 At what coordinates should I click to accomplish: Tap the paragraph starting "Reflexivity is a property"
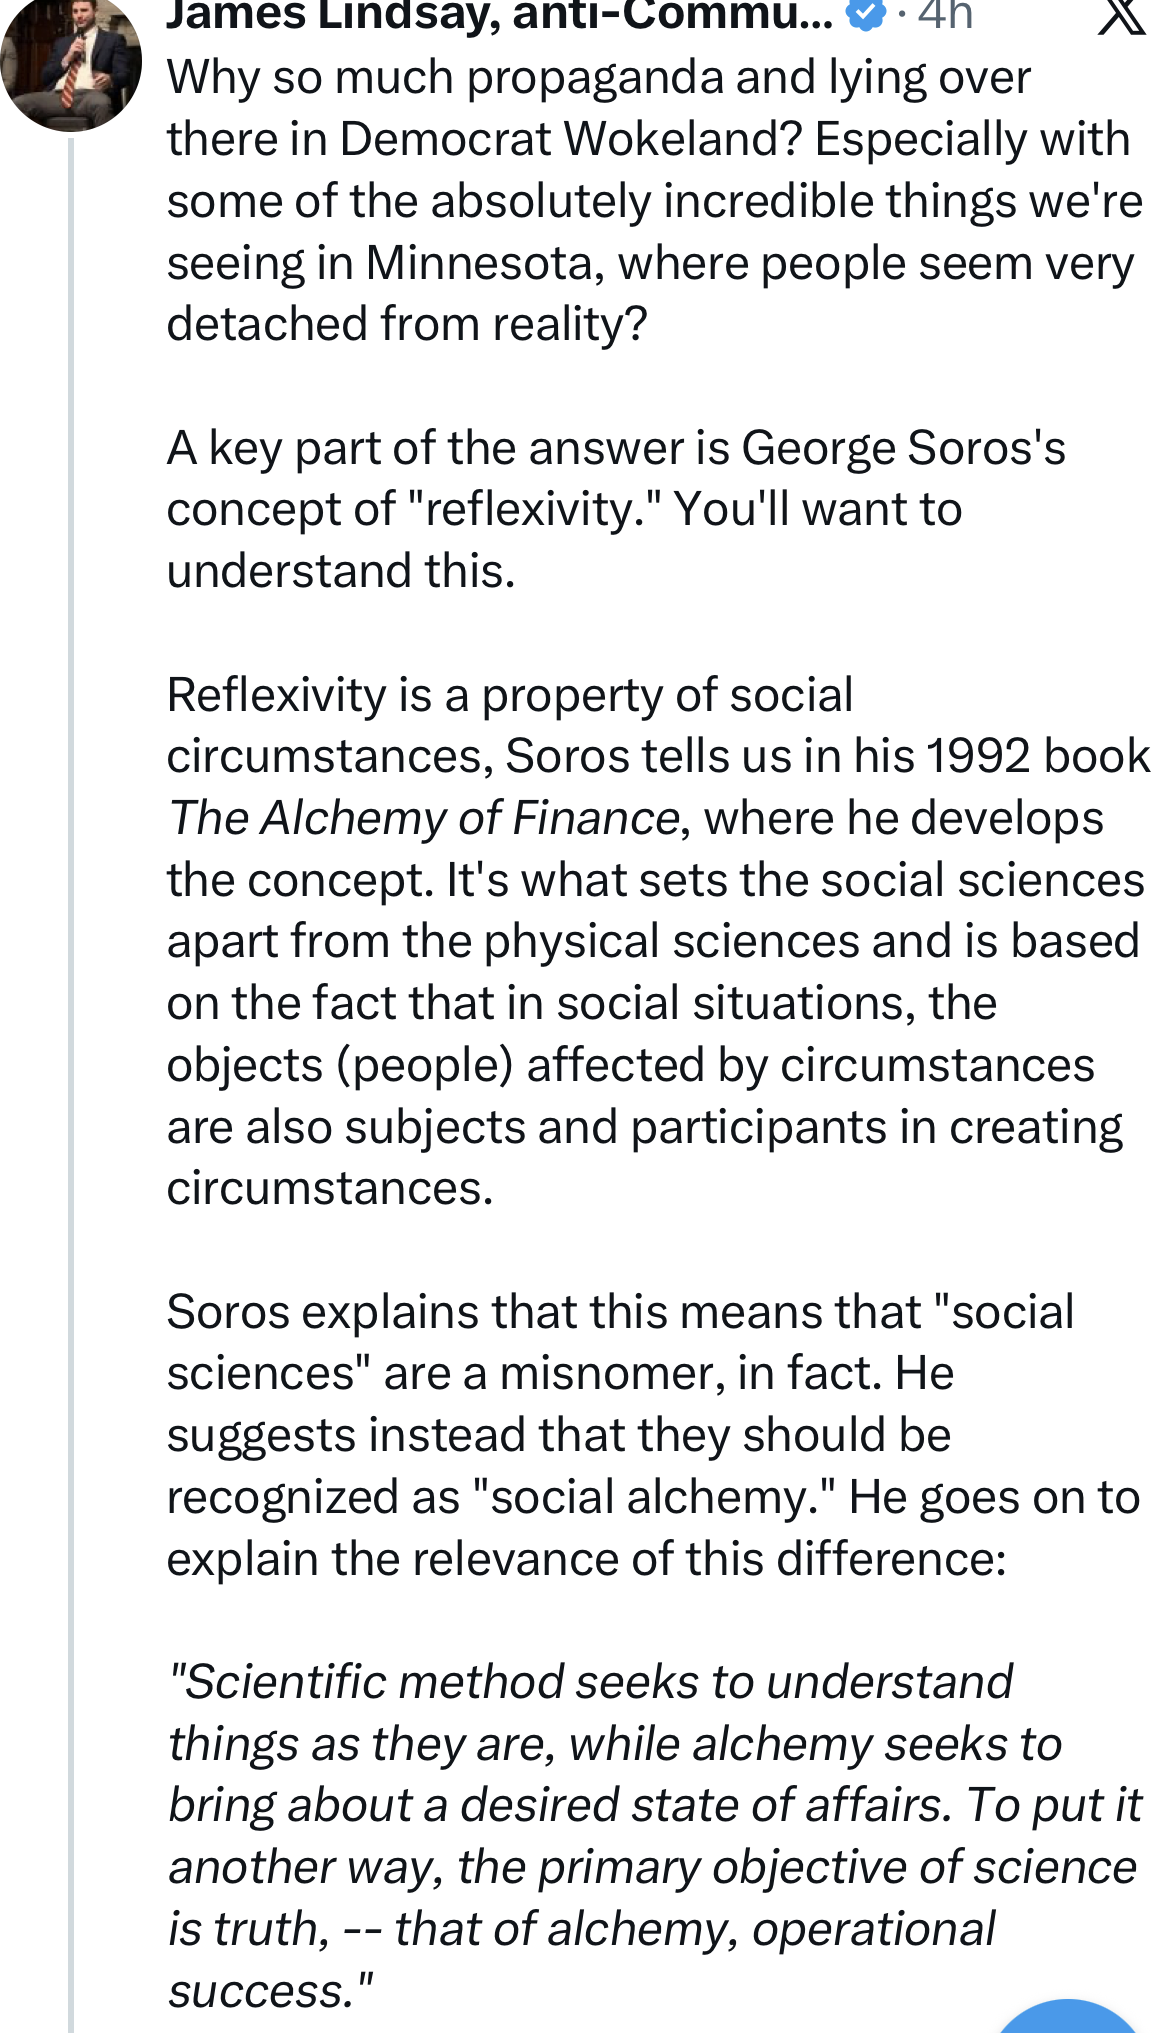655,941
